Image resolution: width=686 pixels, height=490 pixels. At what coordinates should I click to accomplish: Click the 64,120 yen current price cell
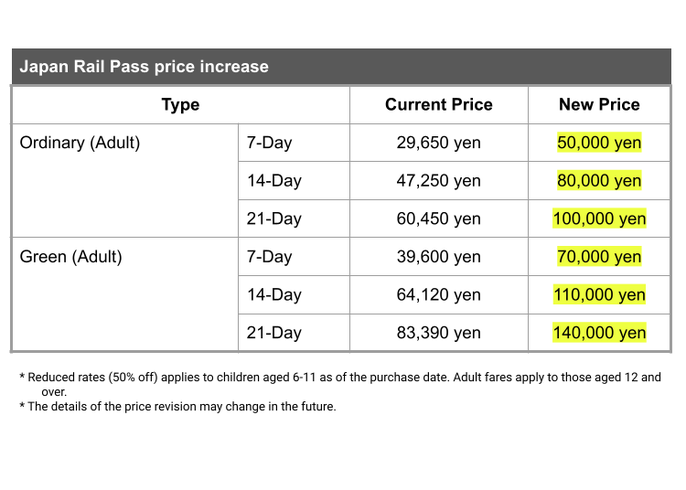point(439,295)
